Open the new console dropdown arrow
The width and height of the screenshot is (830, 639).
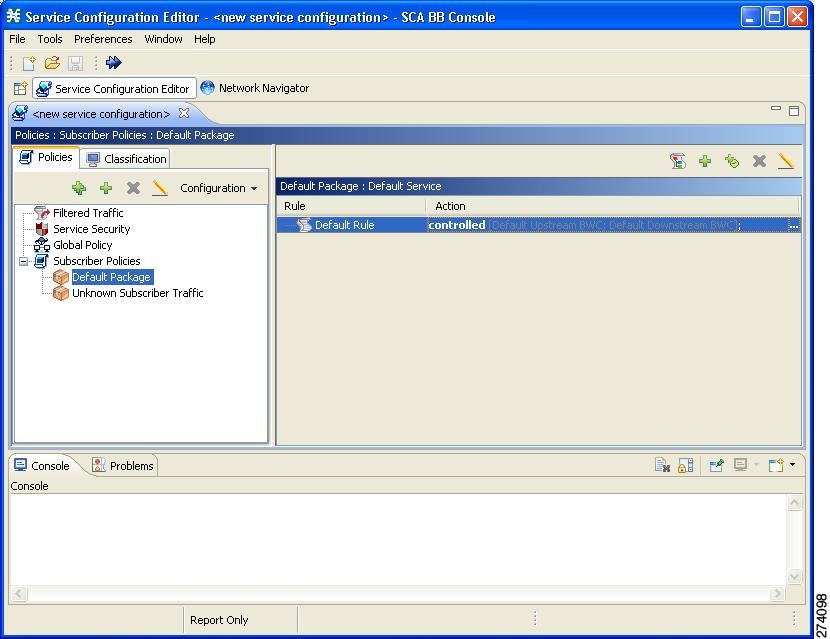792,465
